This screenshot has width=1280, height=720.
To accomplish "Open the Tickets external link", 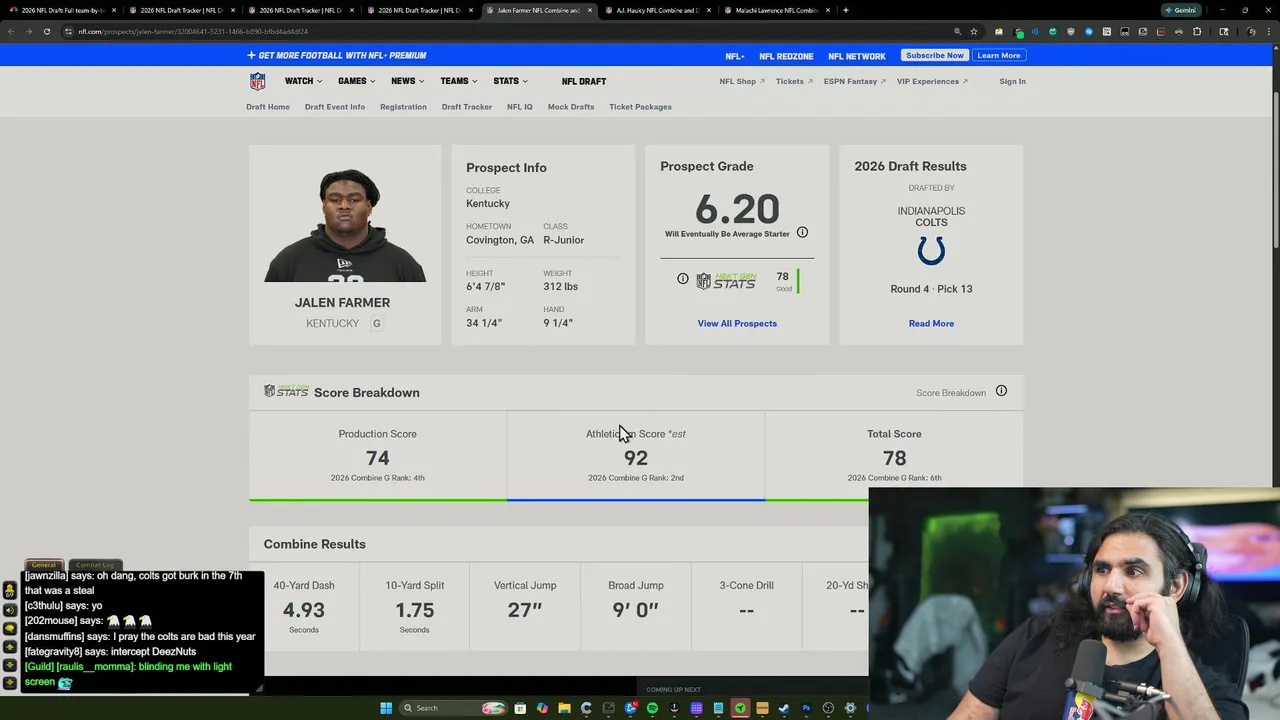I will click(x=794, y=81).
